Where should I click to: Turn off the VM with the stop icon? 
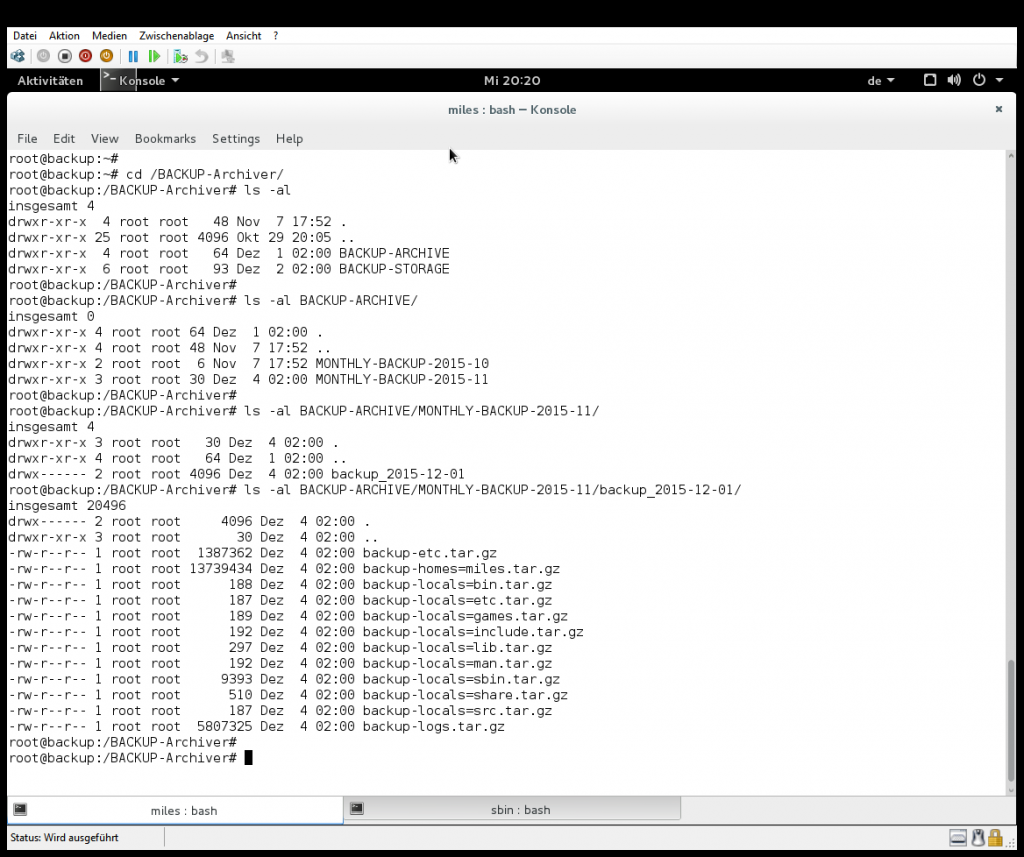coord(65,56)
